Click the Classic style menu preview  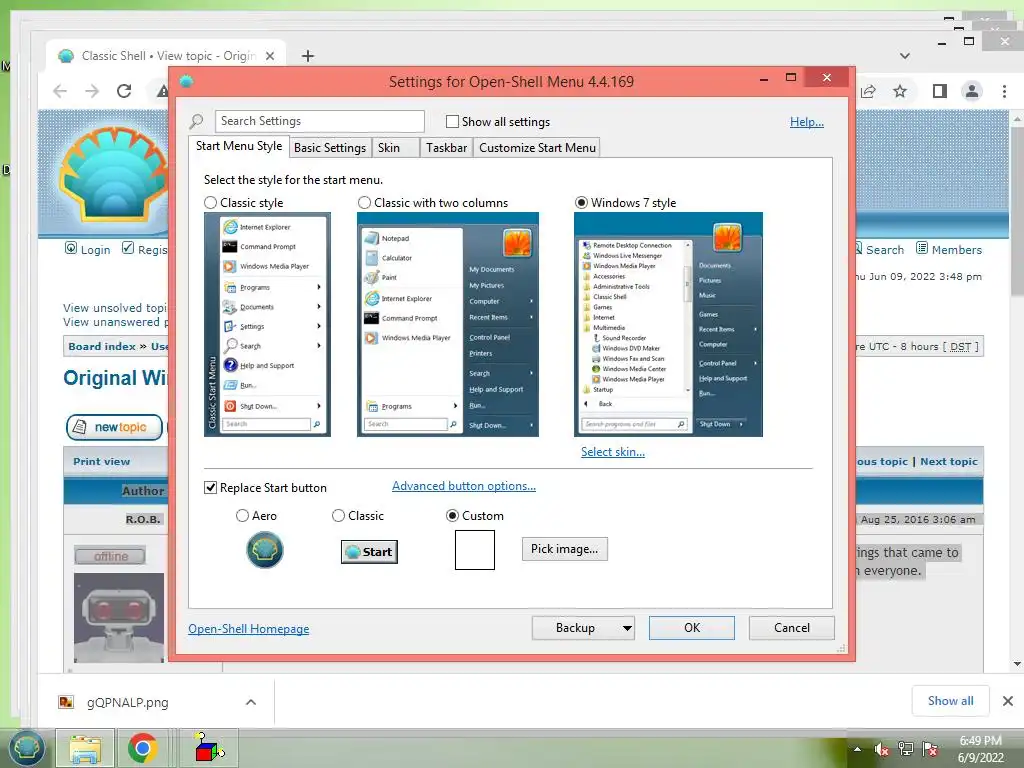[x=267, y=325]
